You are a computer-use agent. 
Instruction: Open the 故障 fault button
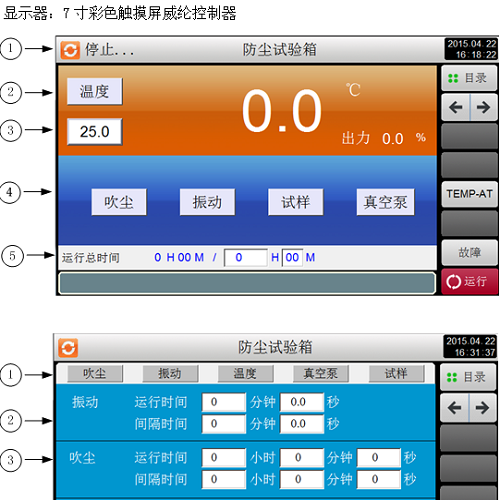click(469, 252)
